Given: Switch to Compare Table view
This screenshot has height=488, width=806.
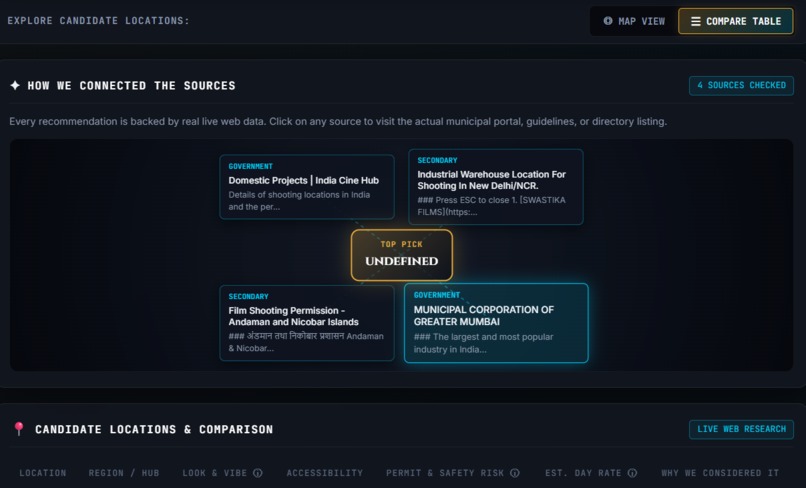Looking at the screenshot, I should click(x=736, y=21).
